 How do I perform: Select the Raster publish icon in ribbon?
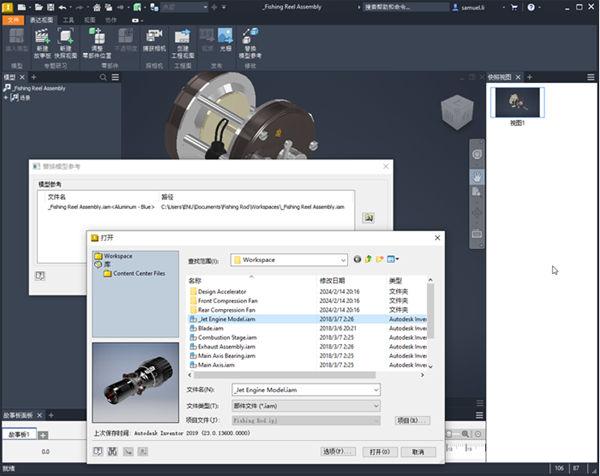[225, 36]
